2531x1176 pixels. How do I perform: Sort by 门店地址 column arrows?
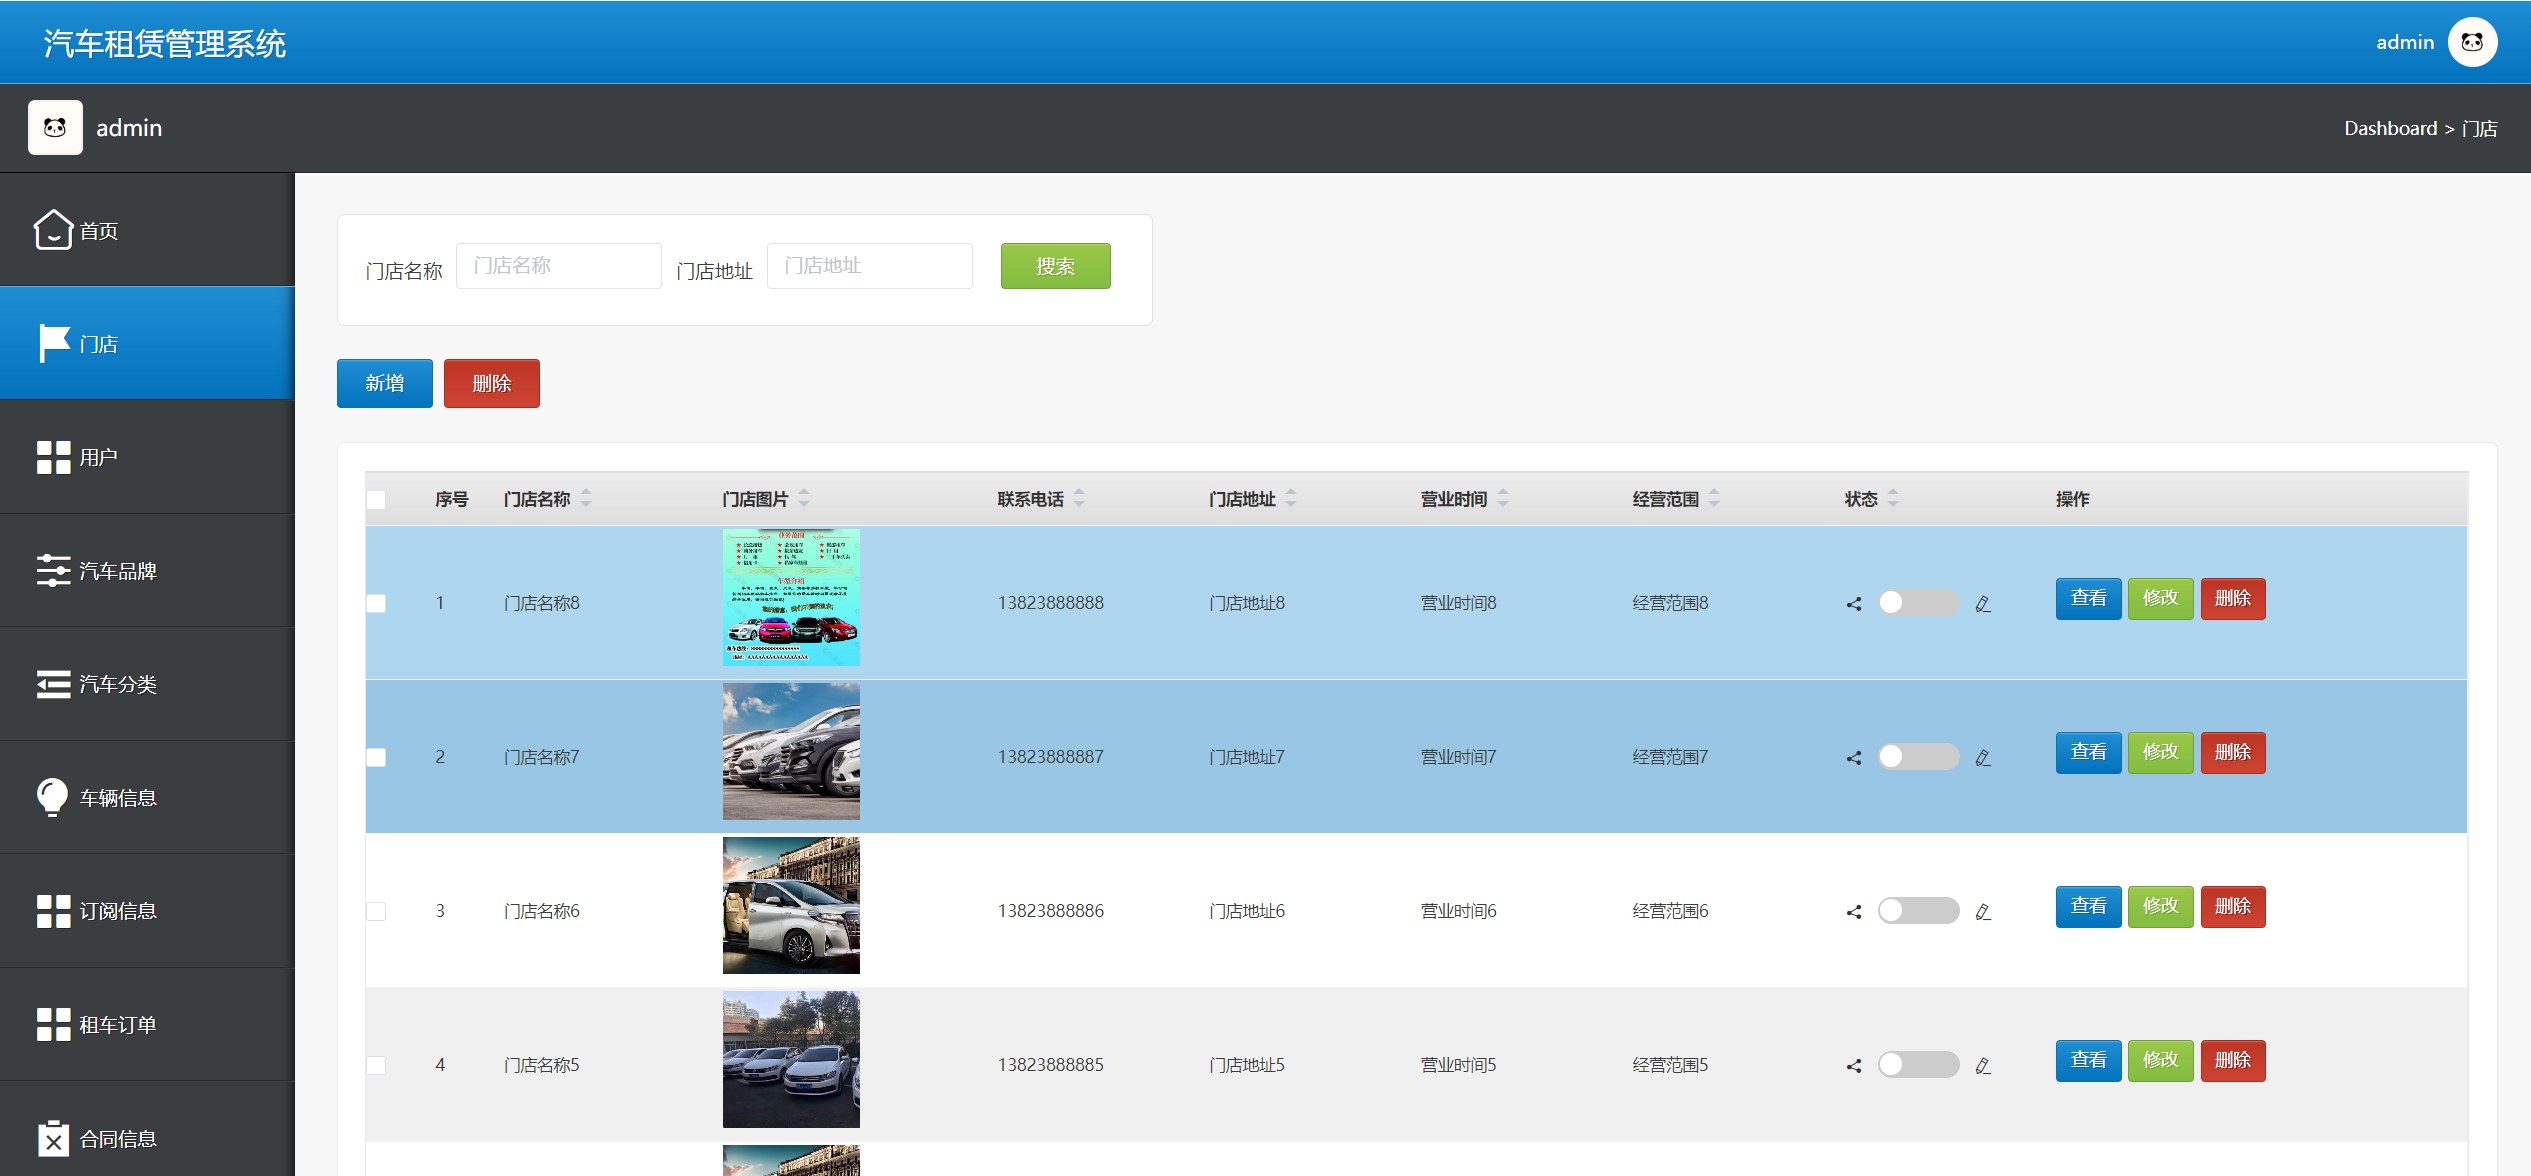click(x=1291, y=498)
